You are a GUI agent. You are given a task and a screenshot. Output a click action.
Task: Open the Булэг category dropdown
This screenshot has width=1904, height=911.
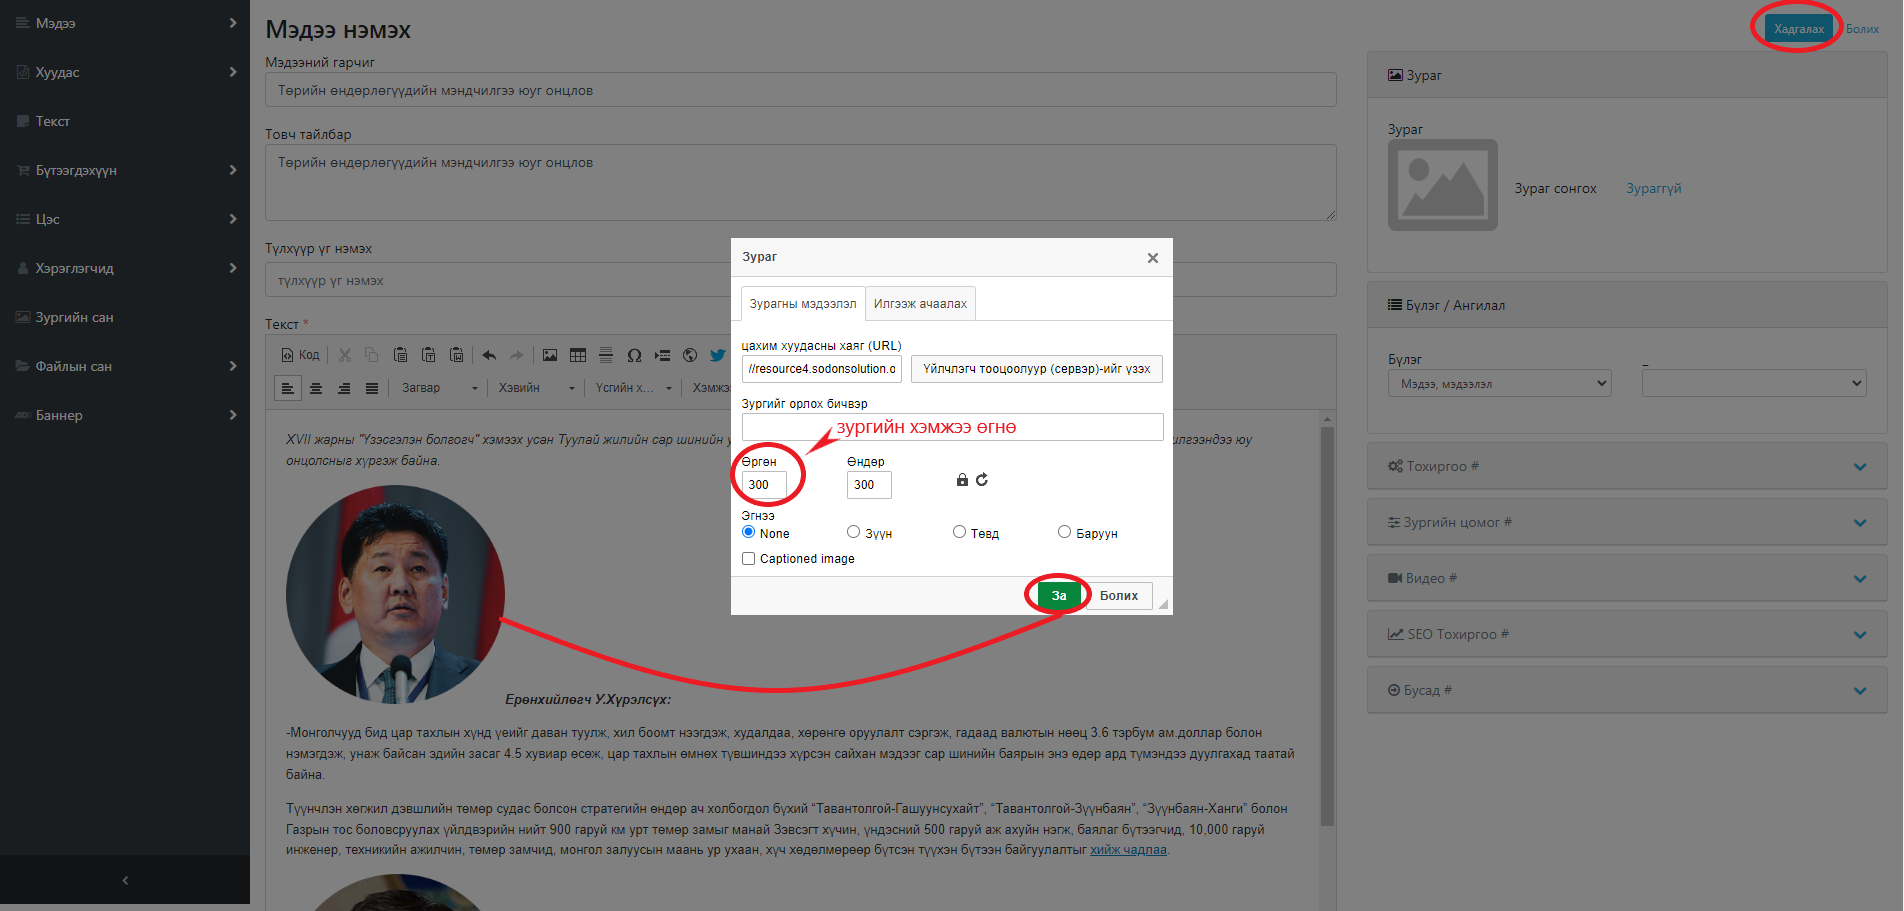(x=1499, y=384)
